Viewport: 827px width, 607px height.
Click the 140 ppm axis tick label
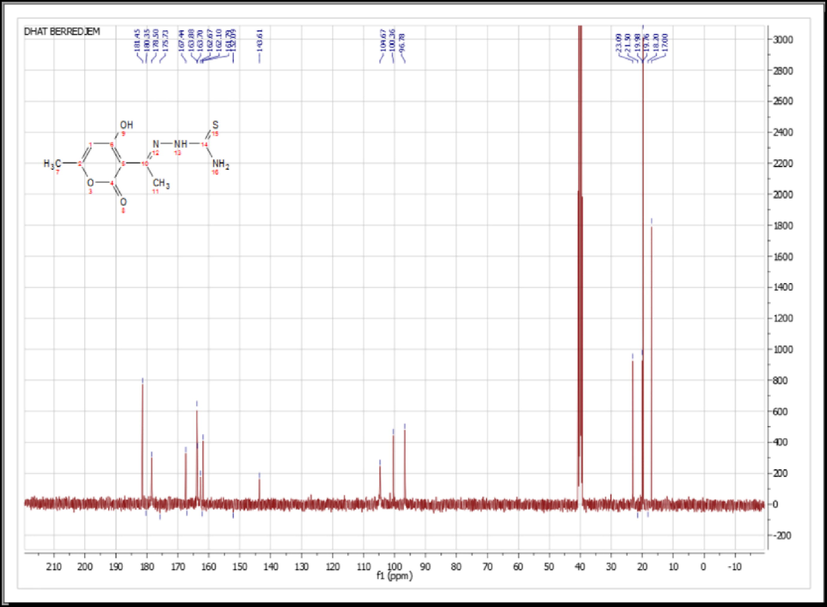pos(271,567)
